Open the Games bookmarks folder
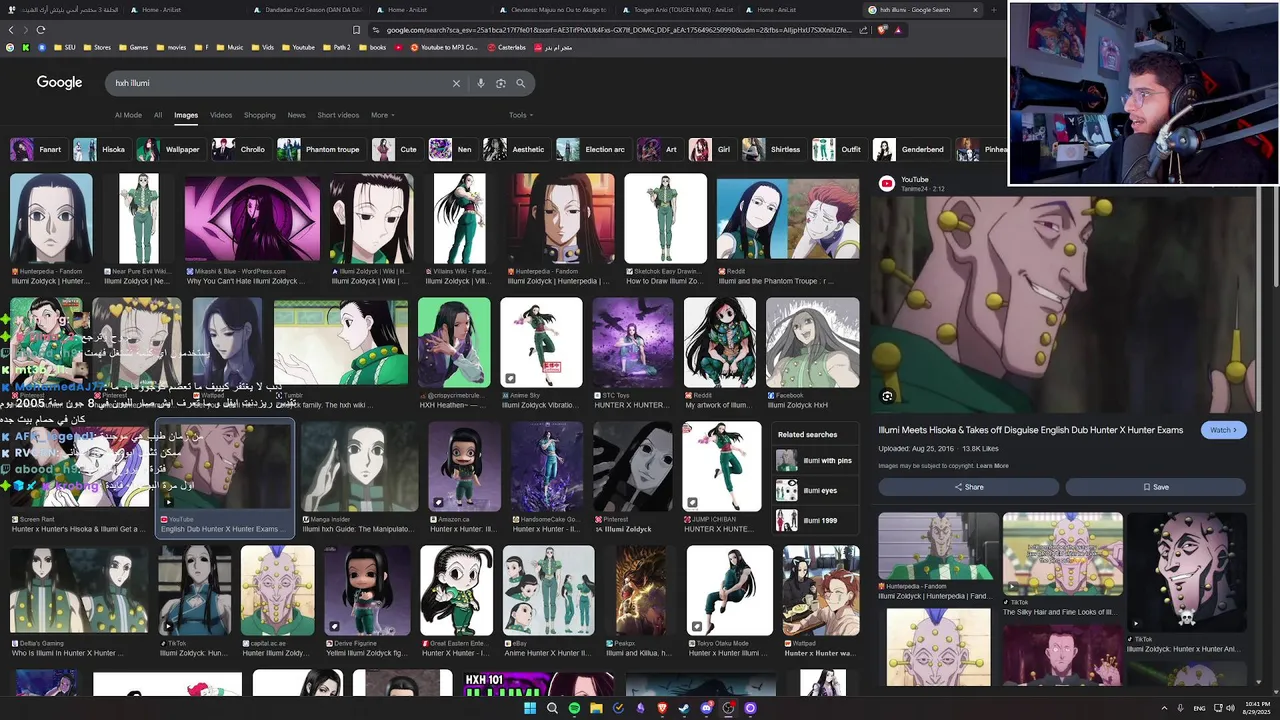The height and width of the screenshot is (720, 1280). pyautogui.click(x=133, y=47)
